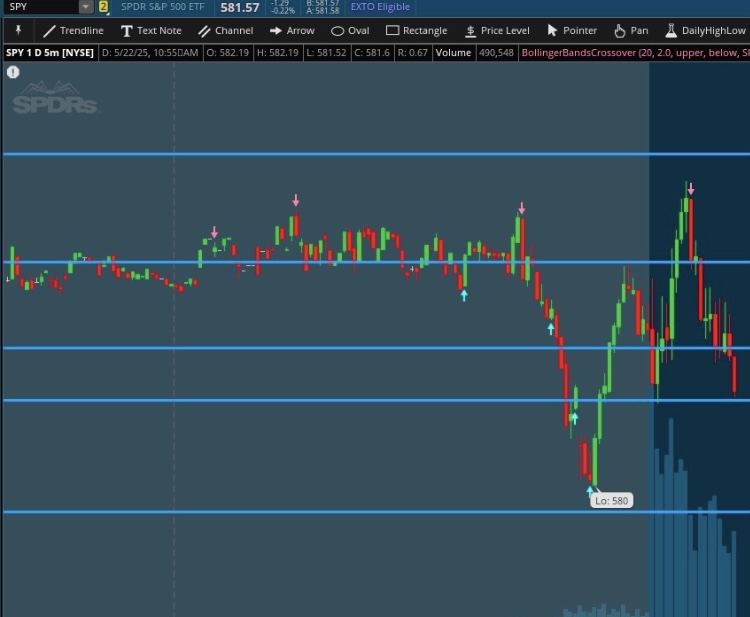Click the low price L: 581.52
Screen dimensions: 750x617
tap(326, 53)
